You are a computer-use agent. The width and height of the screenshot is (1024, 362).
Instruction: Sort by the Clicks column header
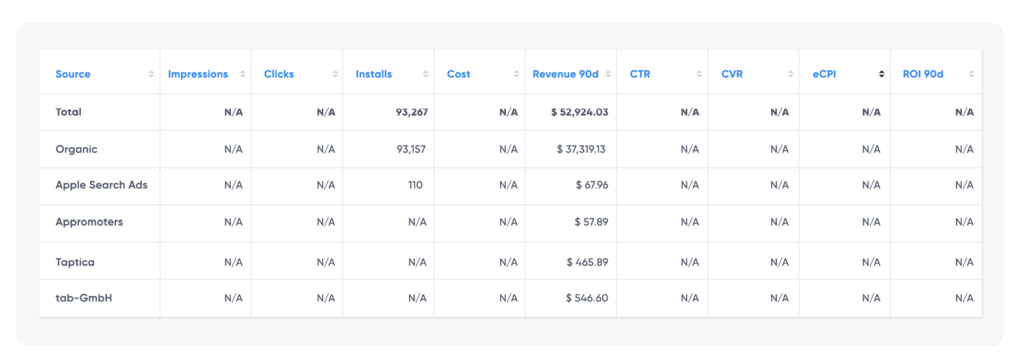(x=279, y=74)
